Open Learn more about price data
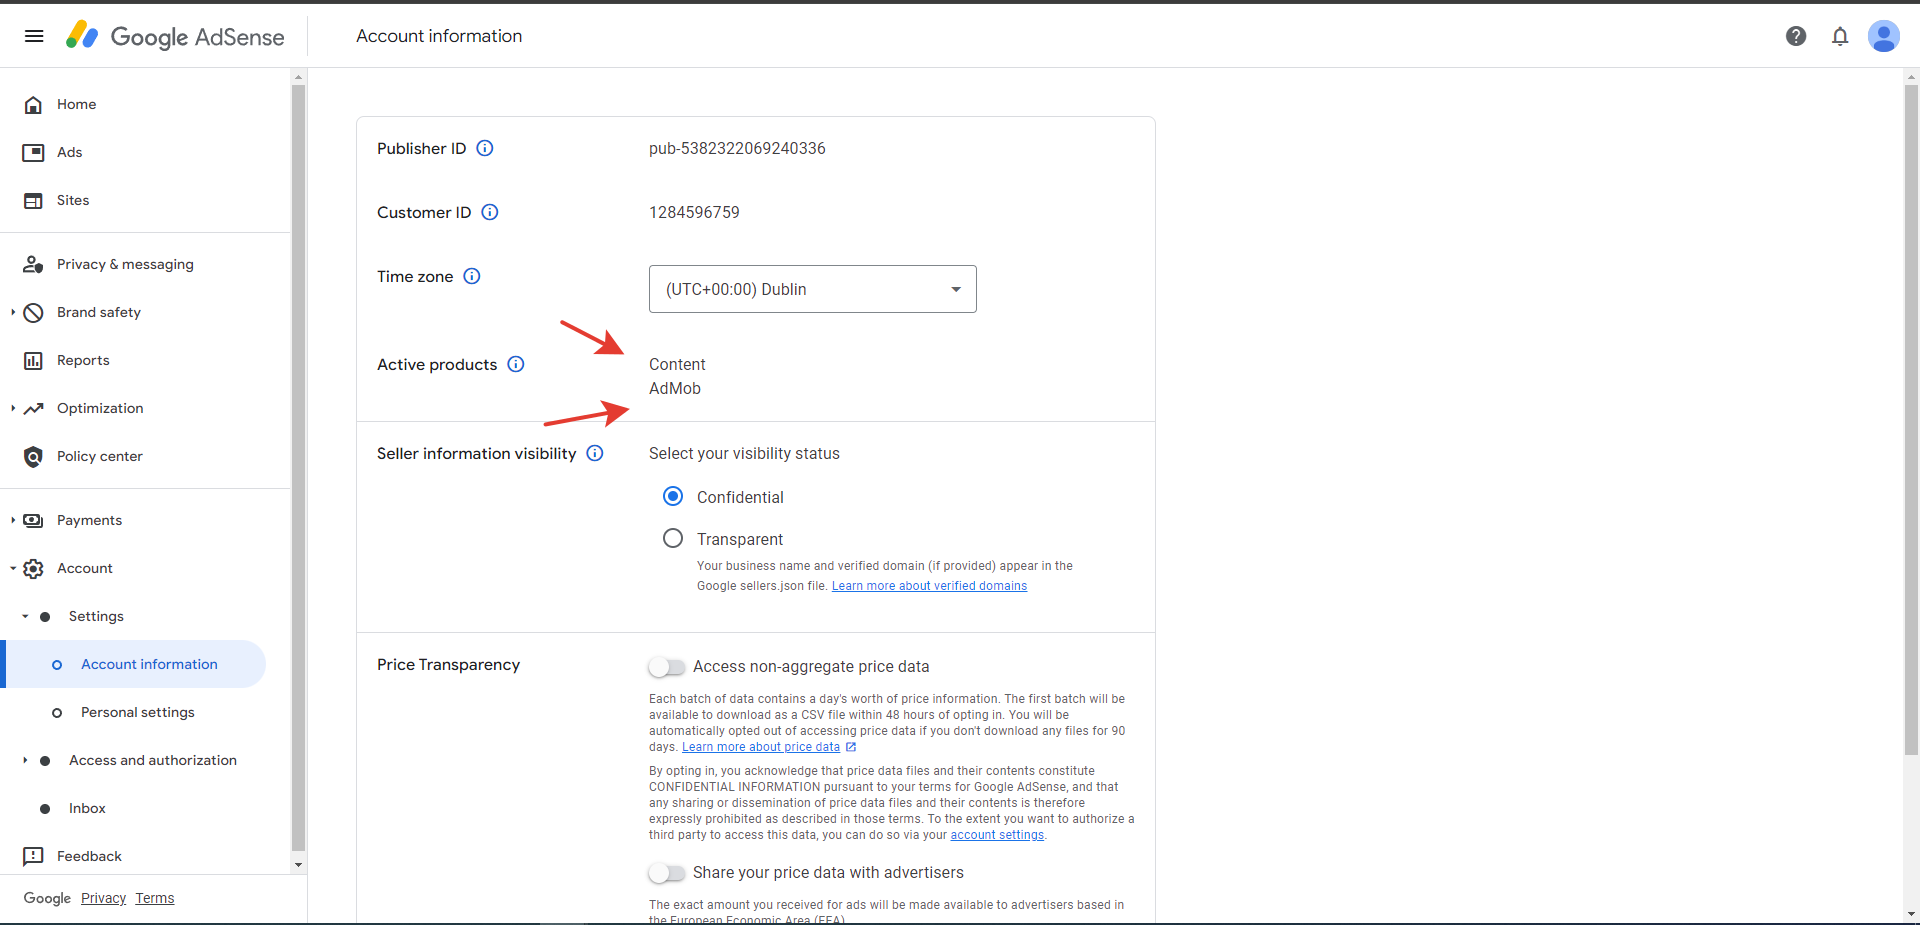The height and width of the screenshot is (925, 1920). click(x=761, y=747)
